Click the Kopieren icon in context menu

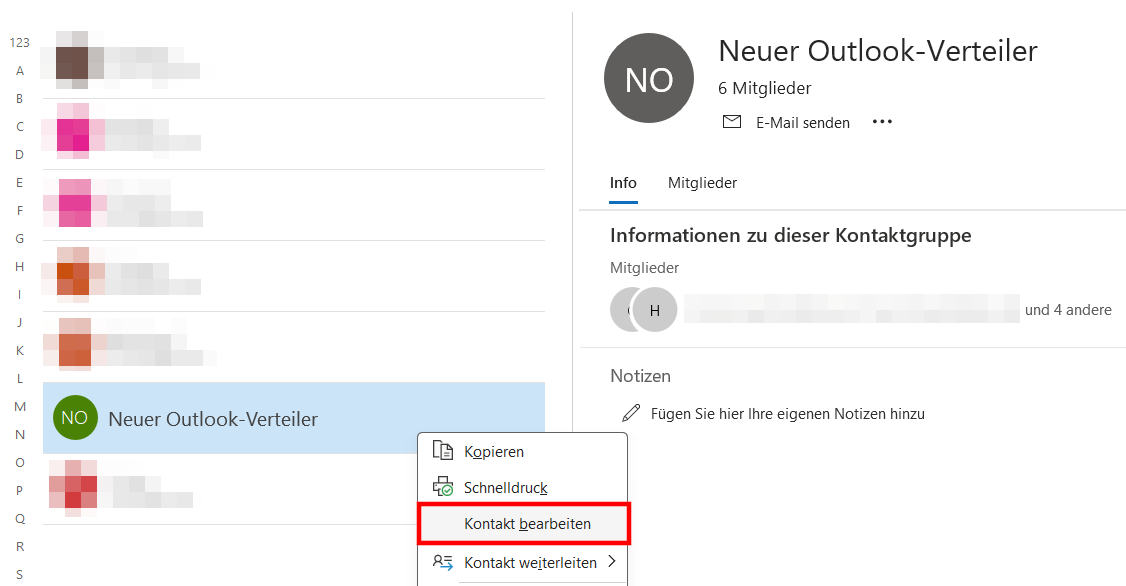pyautogui.click(x=442, y=451)
